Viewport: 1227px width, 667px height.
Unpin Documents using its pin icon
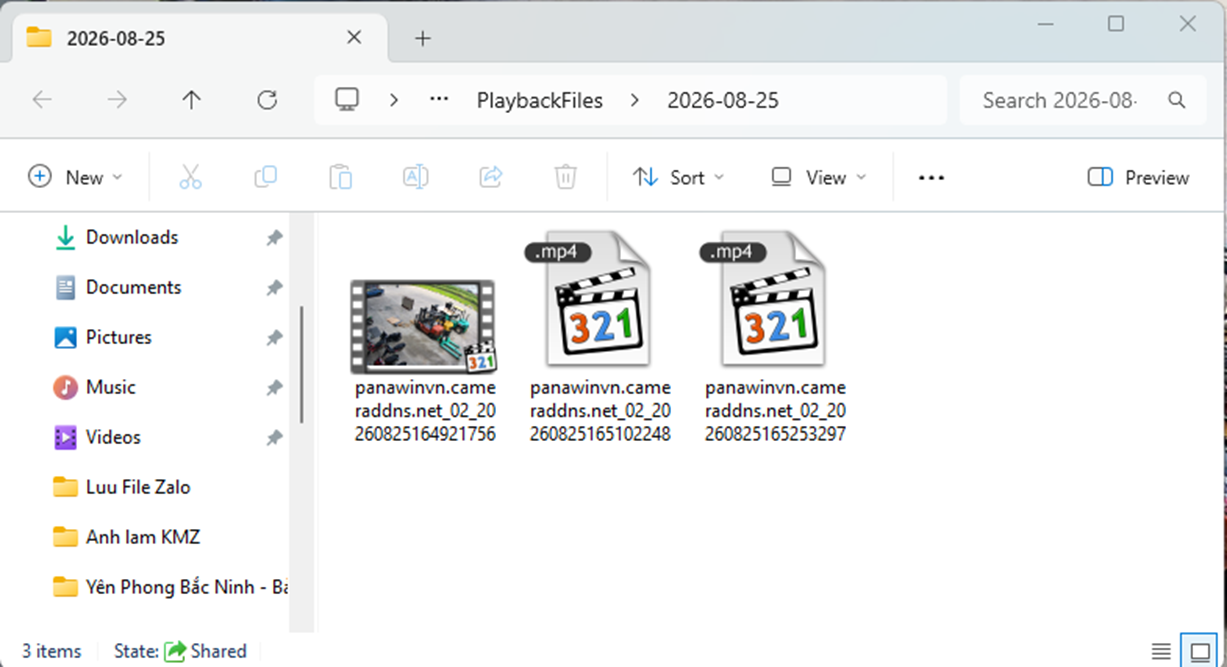point(274,288)
